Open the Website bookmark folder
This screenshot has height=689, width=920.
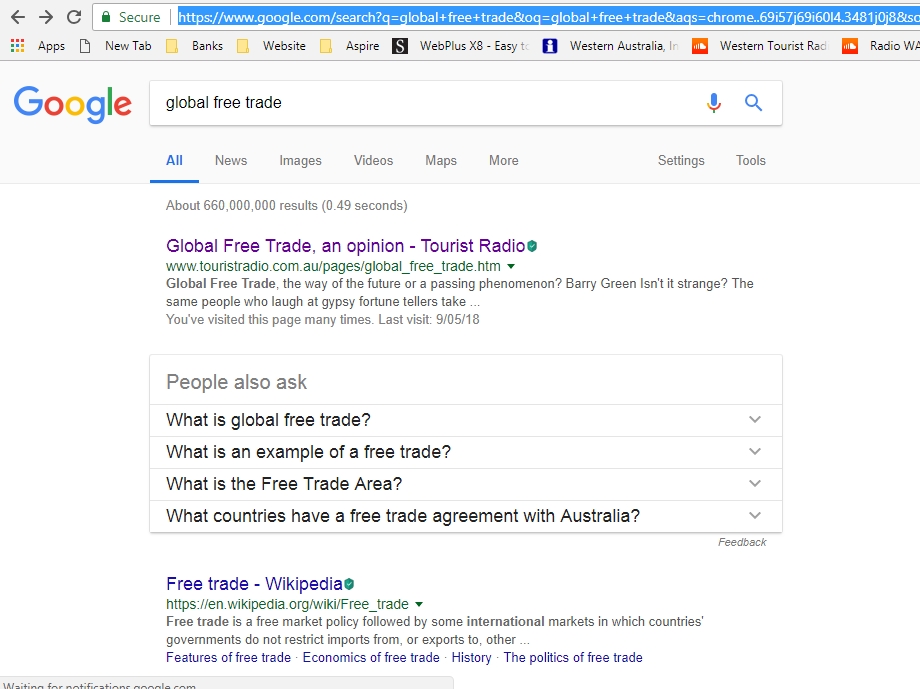271,46
